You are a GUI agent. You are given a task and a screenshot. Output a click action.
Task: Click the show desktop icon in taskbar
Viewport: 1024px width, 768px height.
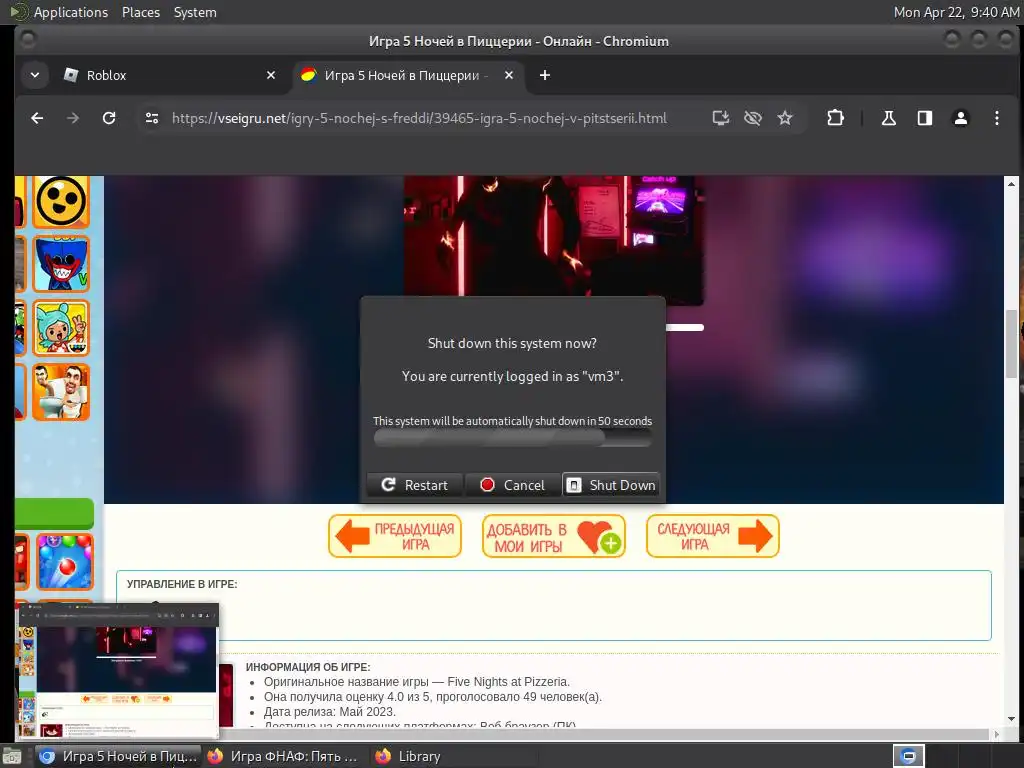(12, 756)
